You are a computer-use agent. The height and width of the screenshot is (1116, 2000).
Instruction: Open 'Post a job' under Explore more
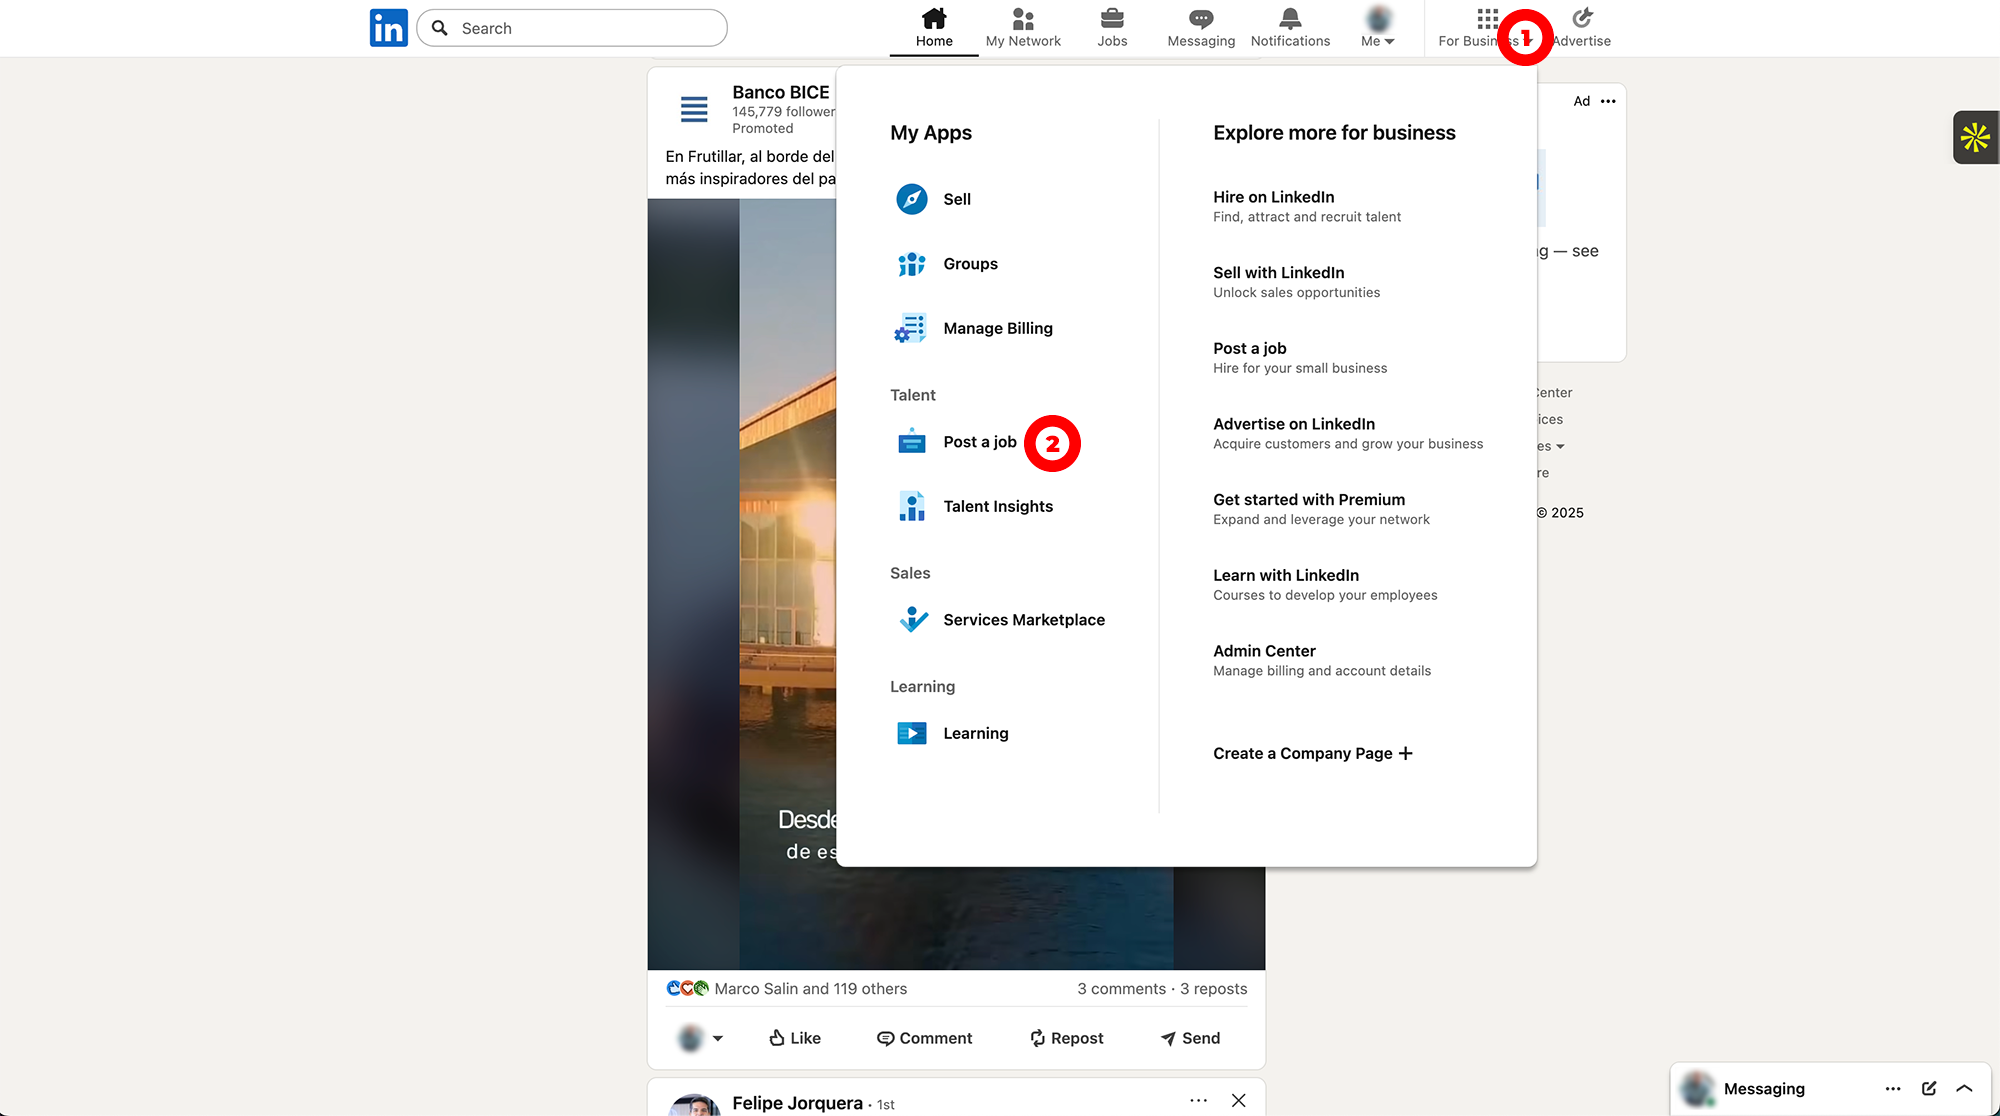click(1249, 348)
